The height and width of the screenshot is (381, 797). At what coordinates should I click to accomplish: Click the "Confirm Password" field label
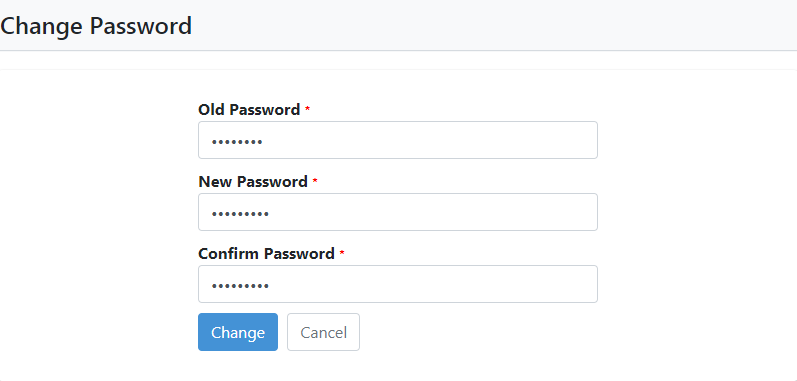266,253
